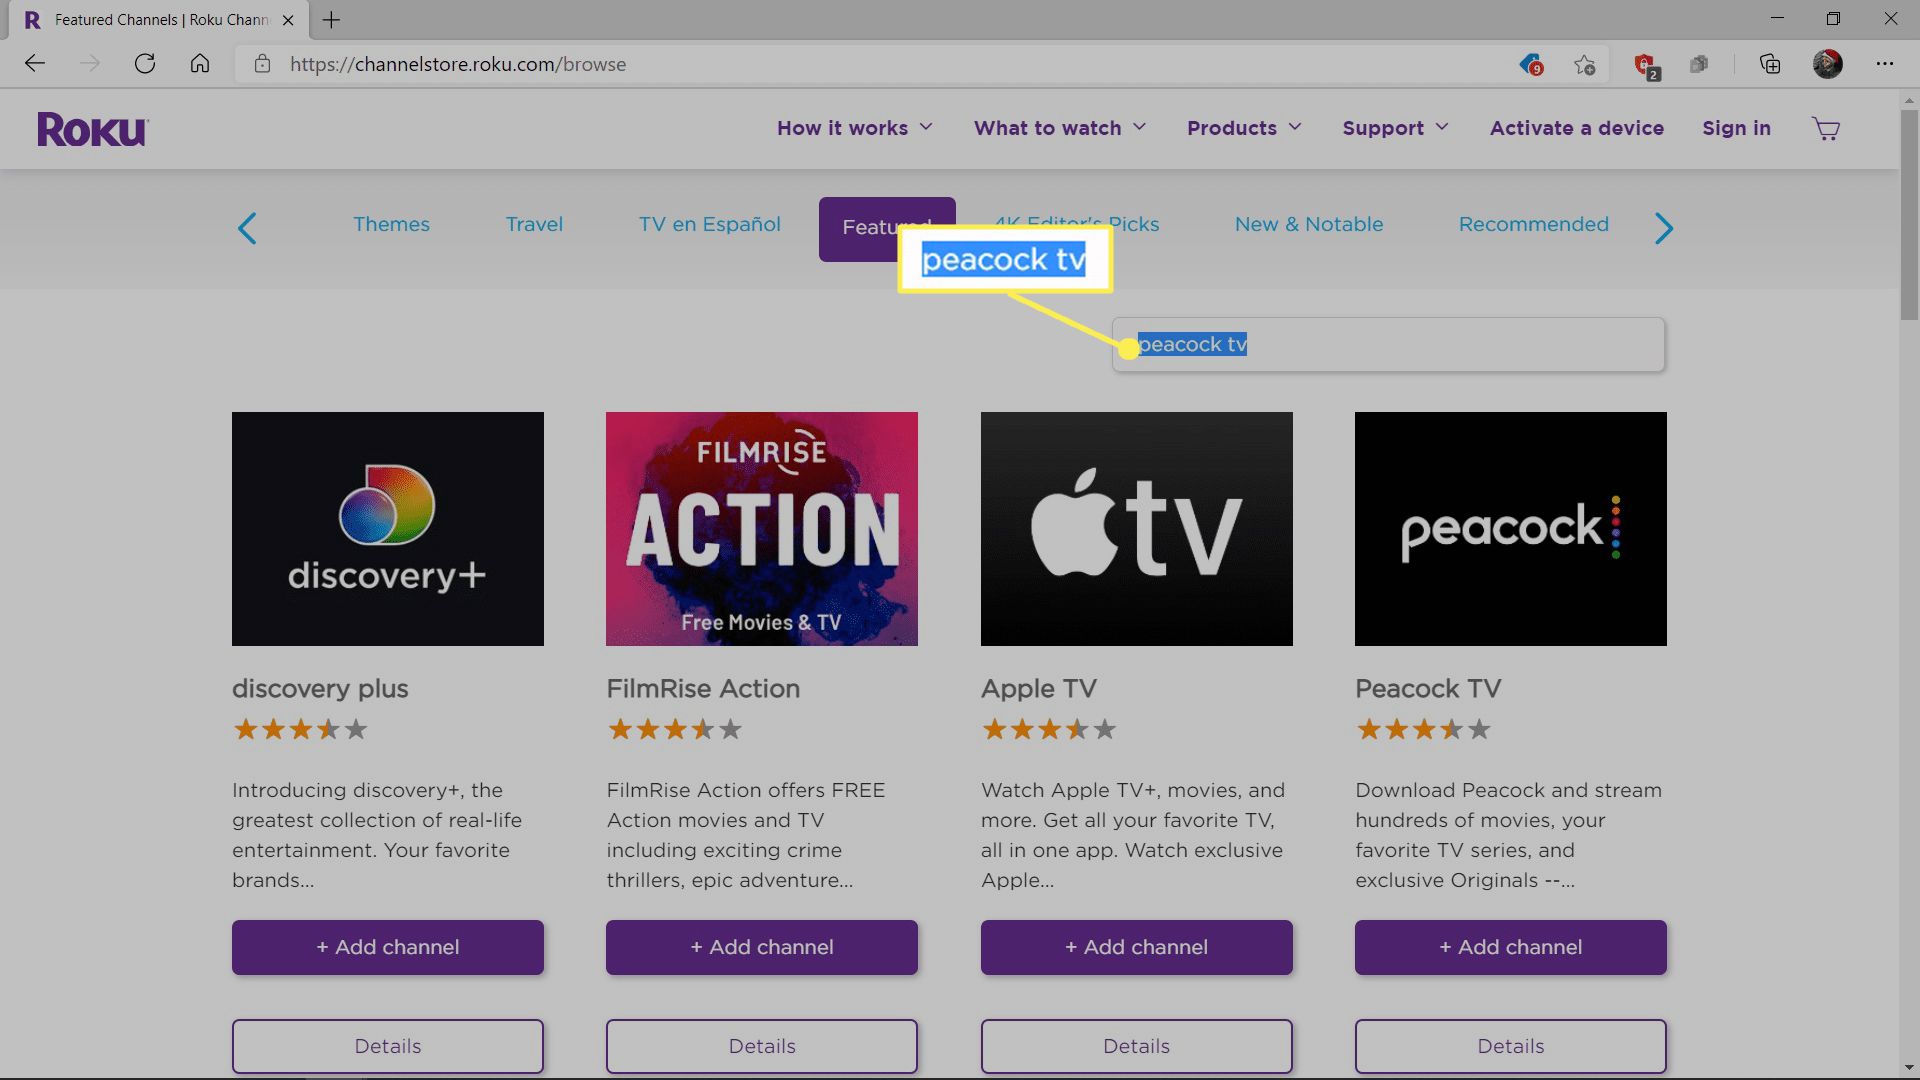Select the New and Notable tab

click(x=1308, y=223)
